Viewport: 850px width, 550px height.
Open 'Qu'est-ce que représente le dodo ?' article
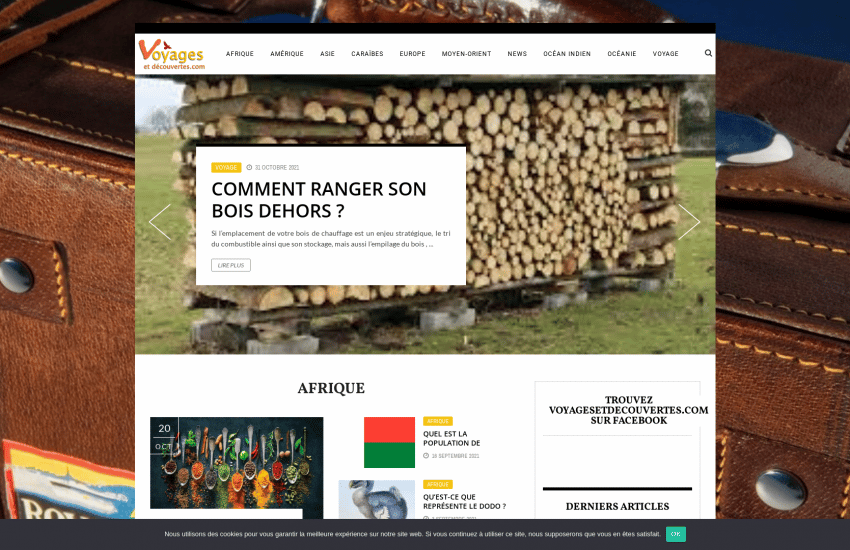pos(464,501)
